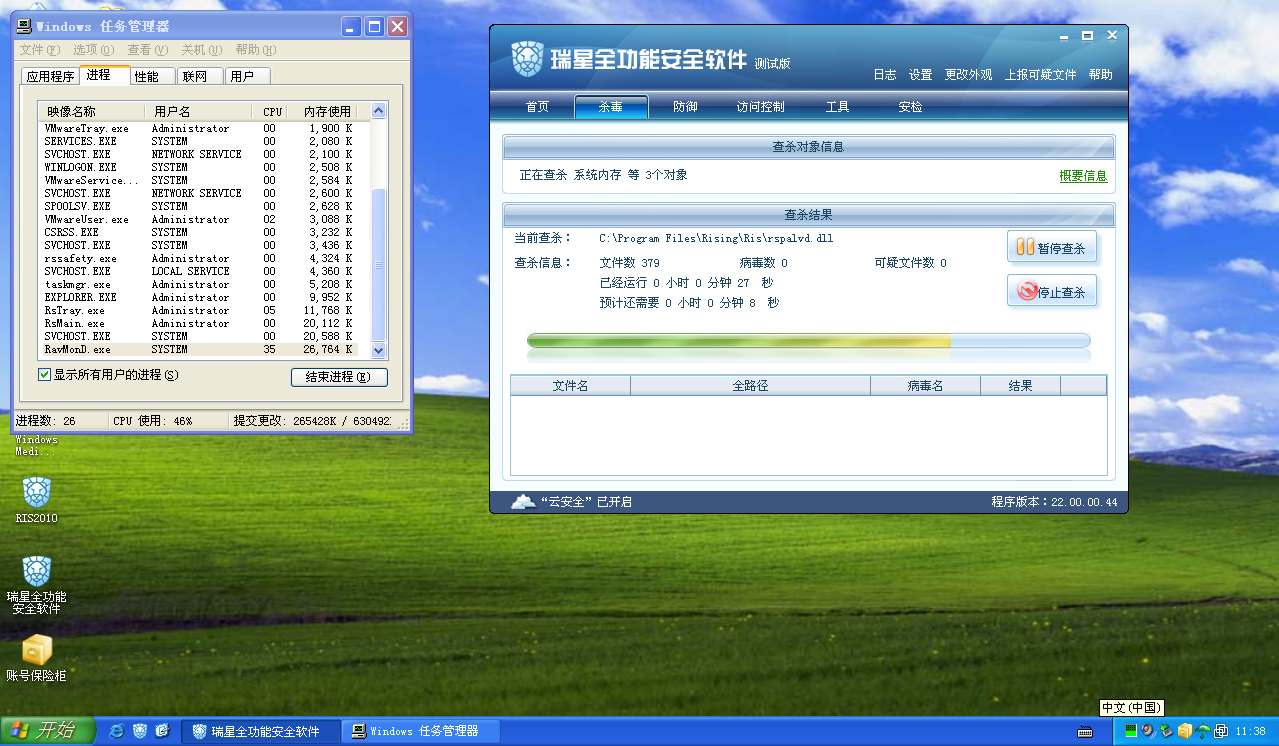Open the 查看 menu in Task Manager

coord(147,50)
